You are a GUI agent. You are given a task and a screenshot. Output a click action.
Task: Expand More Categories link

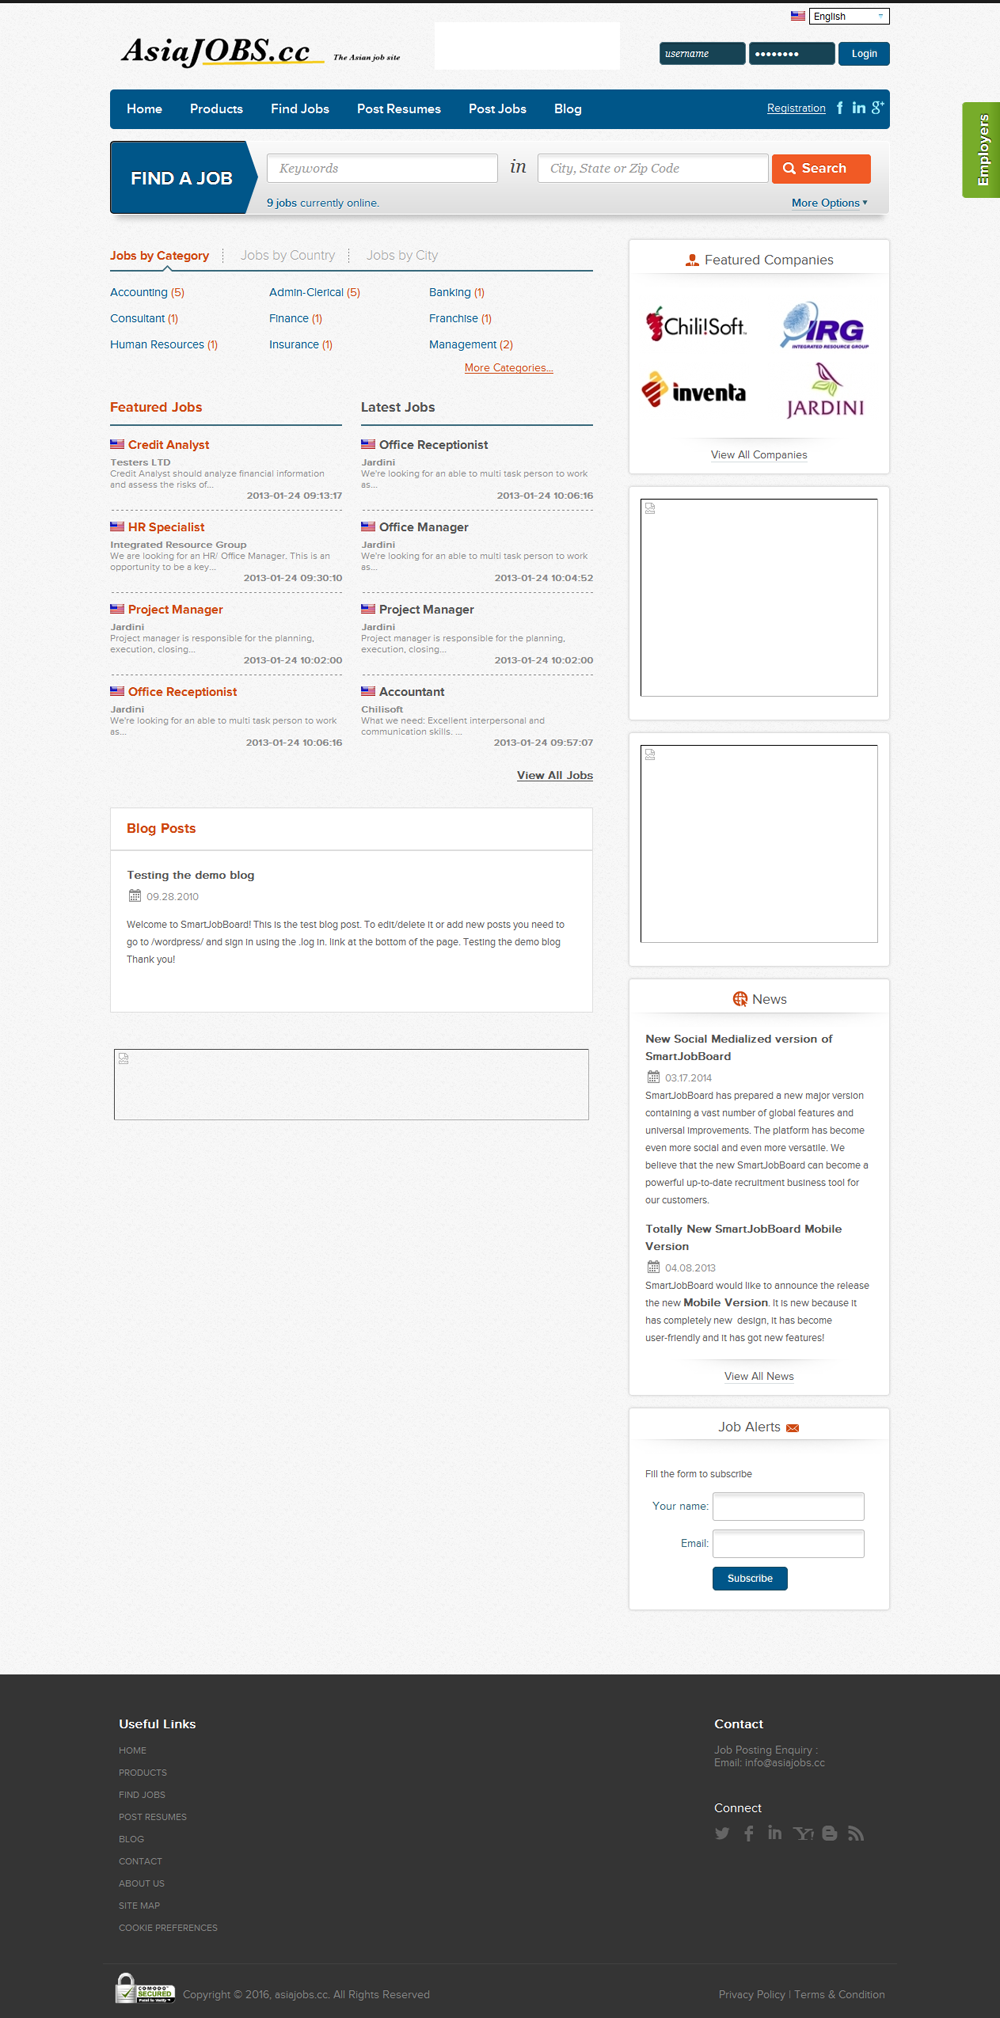tap(508, 368)
